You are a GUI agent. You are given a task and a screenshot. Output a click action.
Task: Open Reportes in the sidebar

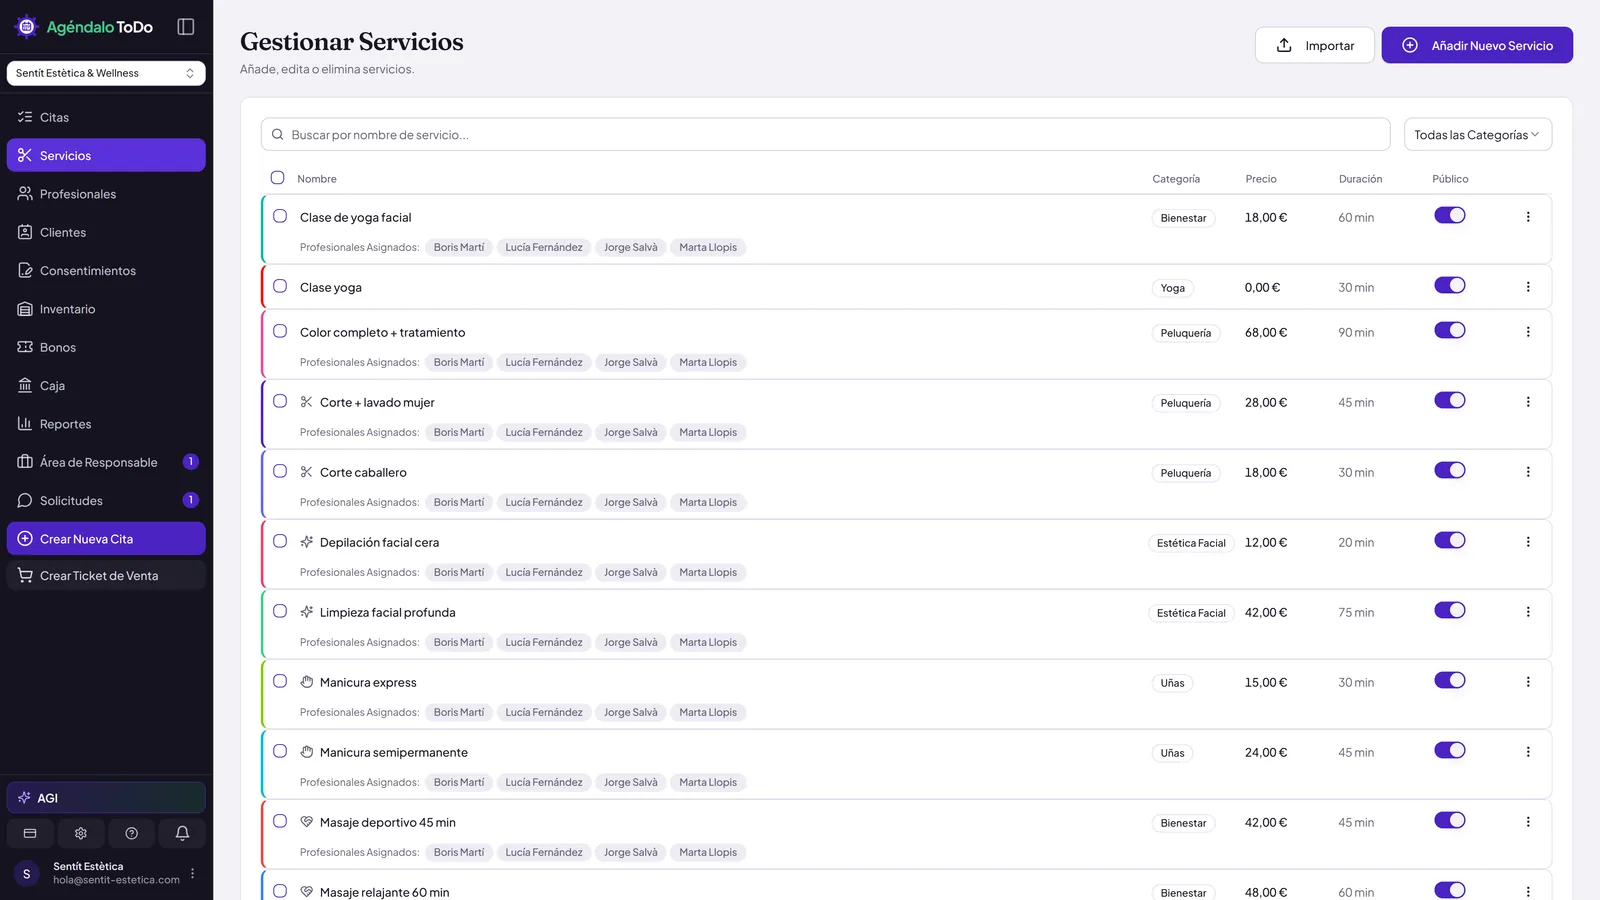coord(106,424)
